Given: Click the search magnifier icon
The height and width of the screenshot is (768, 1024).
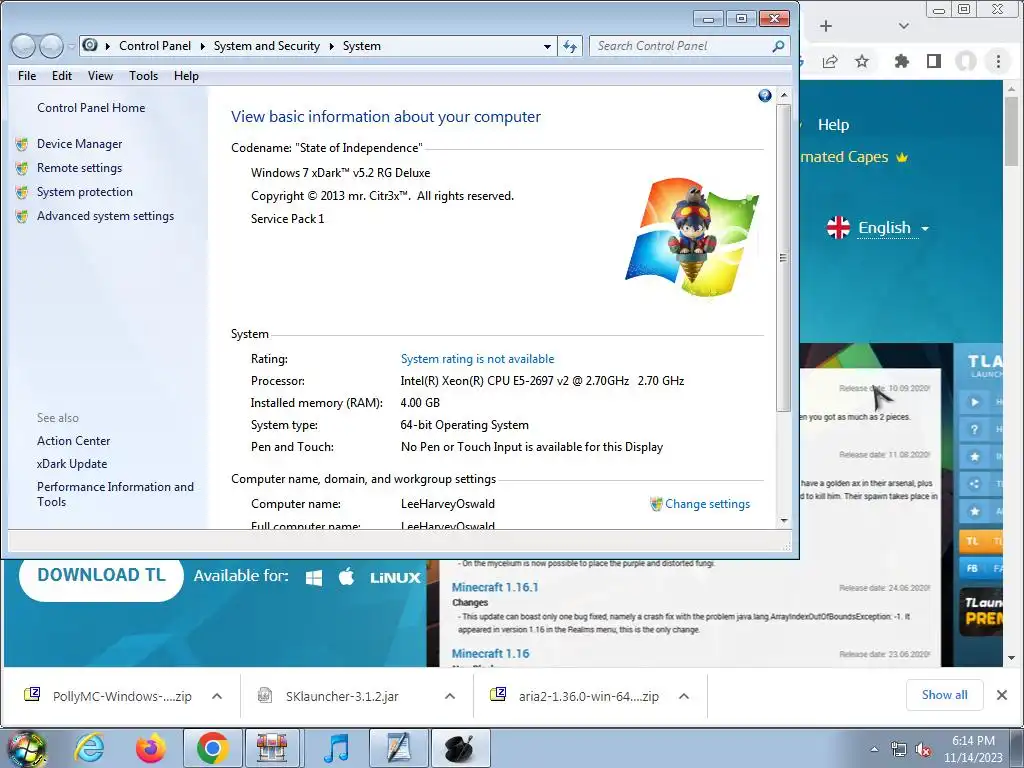Looking at the screenshot, I should 778,46.
